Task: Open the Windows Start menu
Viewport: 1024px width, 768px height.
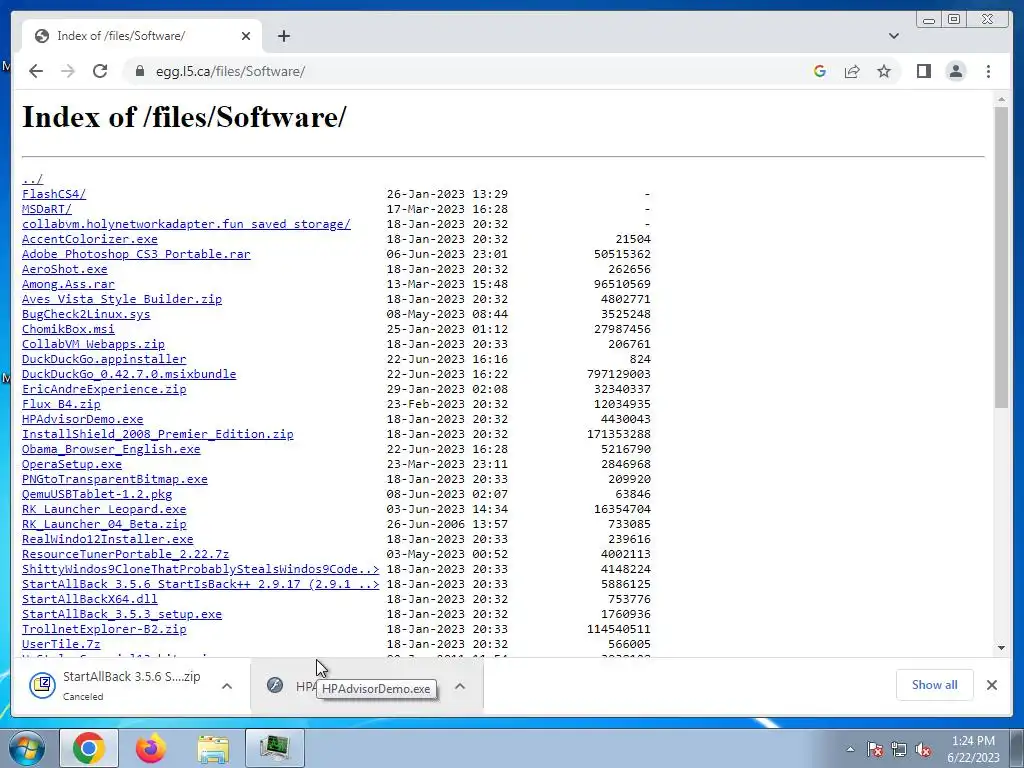Action: 26,748
